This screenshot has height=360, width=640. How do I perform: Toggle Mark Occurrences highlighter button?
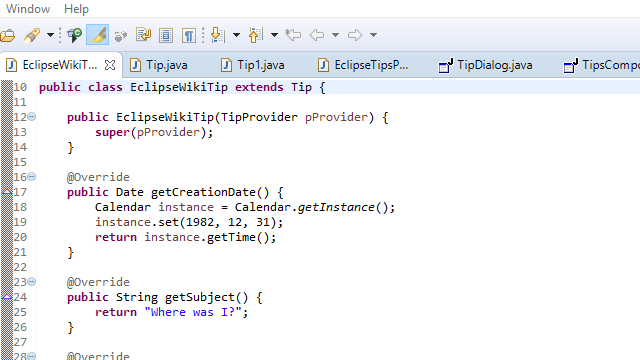pyautogui.click(x=98, y=35)
